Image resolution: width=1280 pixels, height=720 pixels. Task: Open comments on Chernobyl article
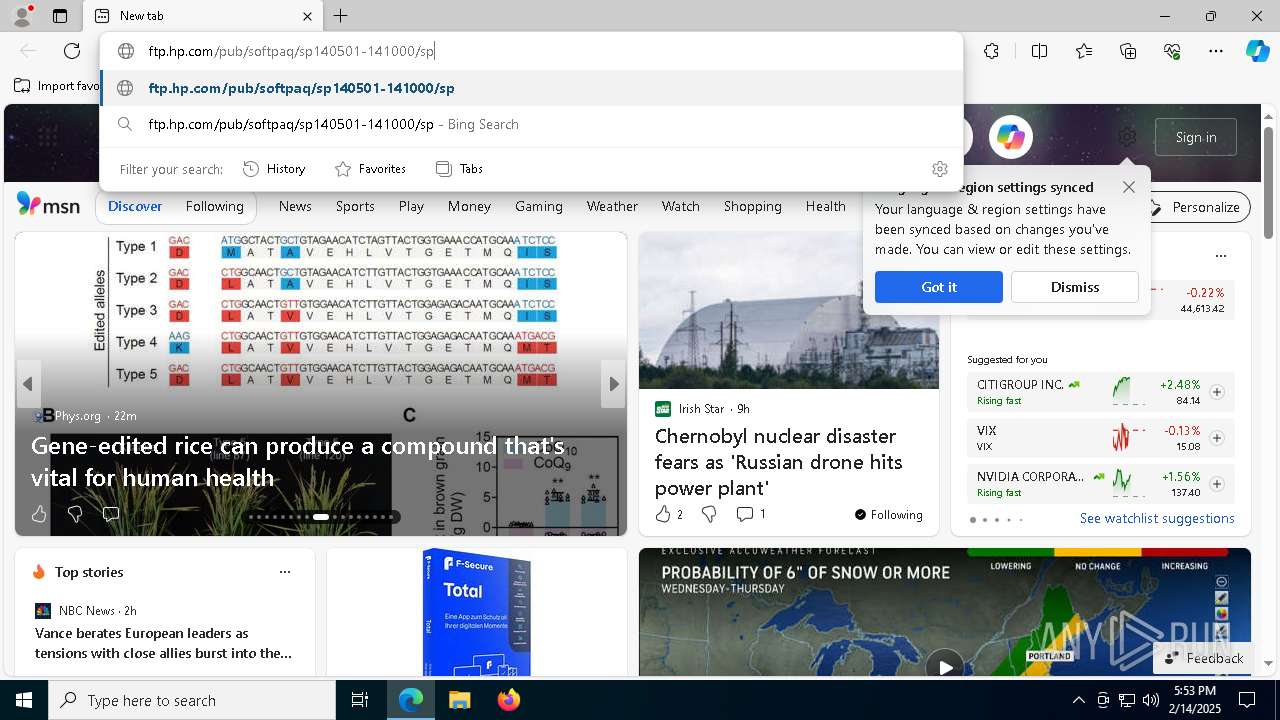click(x=751, y=514)
